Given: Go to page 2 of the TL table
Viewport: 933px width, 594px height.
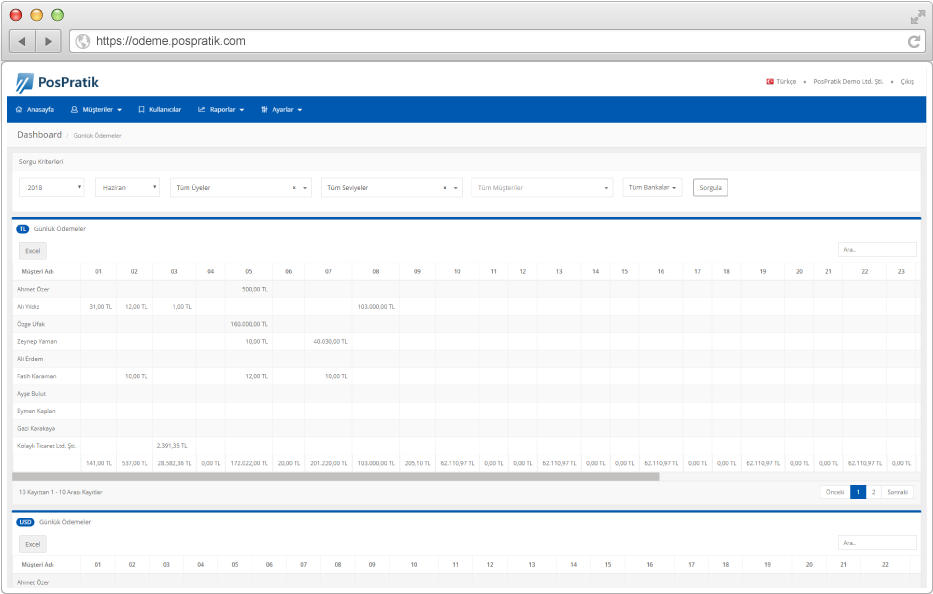Looking at the screenshot, I should [873, 492].
